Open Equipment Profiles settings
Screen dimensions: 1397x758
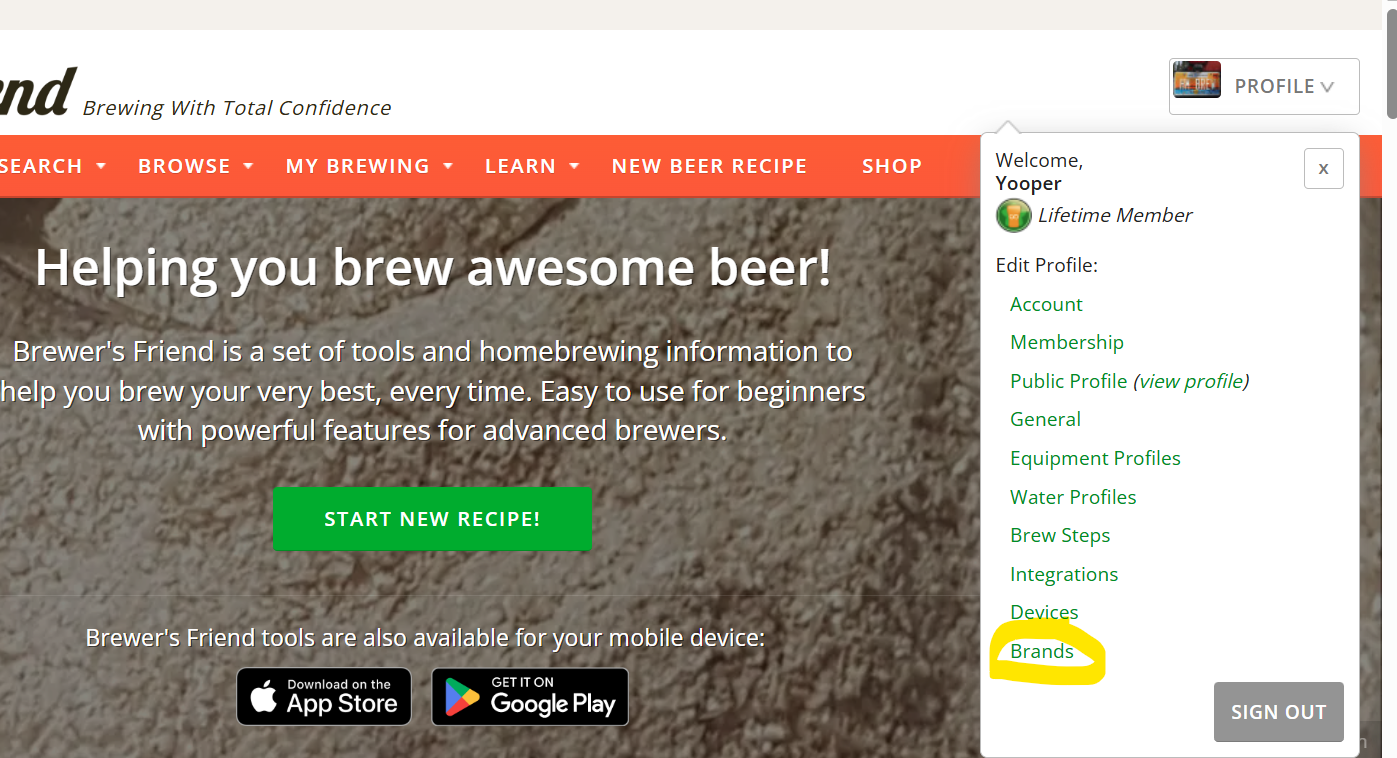tap(1095, 458)
